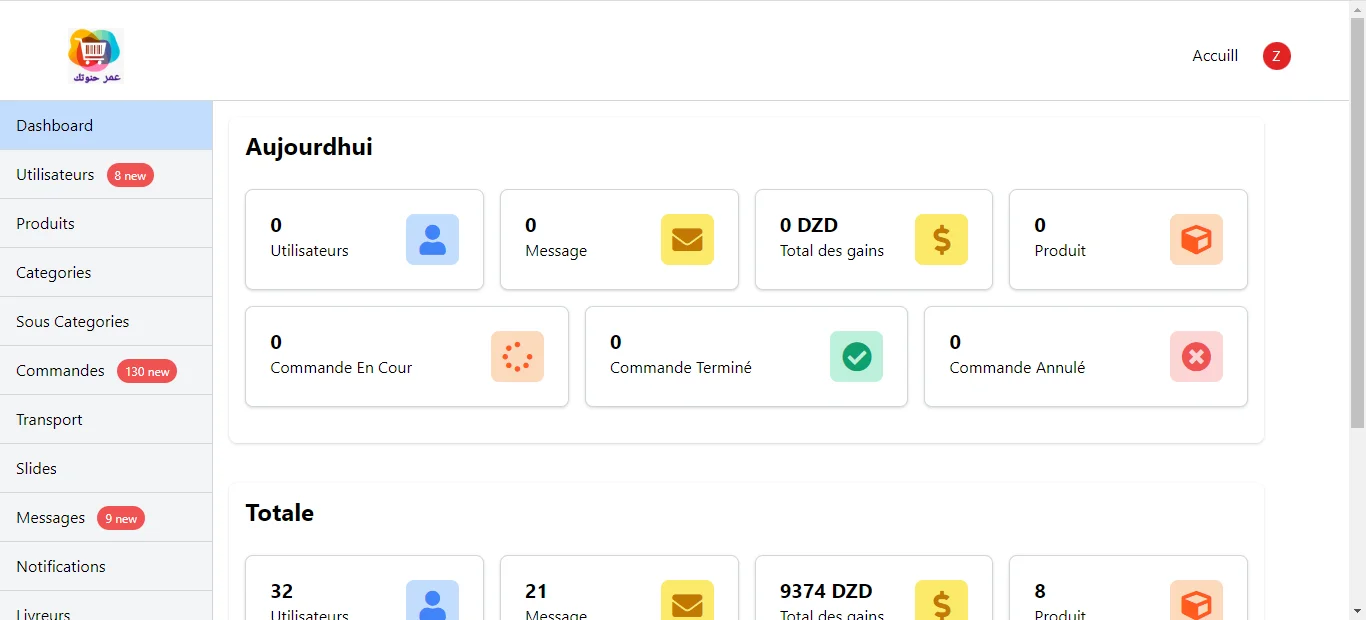Click the shopping cart store logo
This screenshot has width=1366, height=620.
[95, 55]
